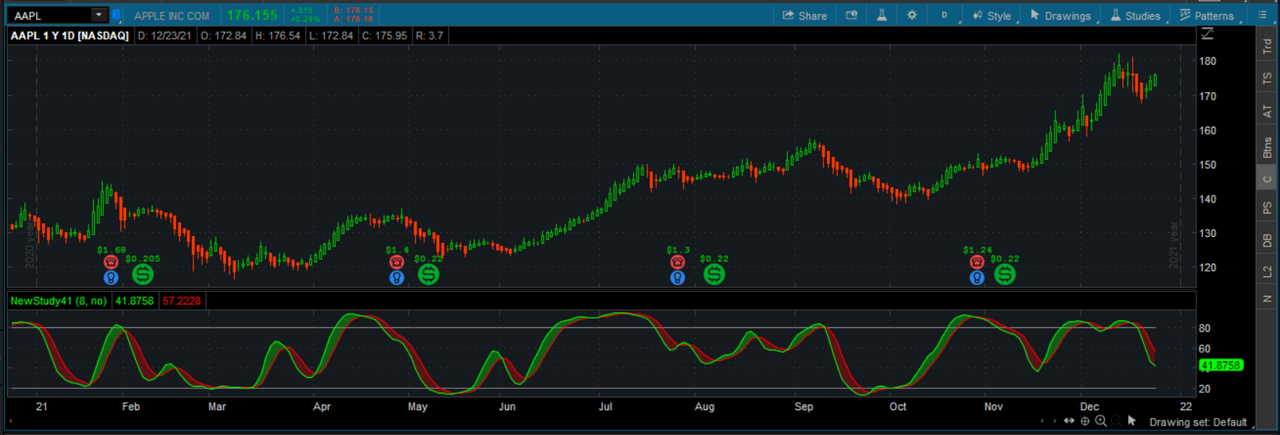Open the quick time frame camera icon
Image resolution: width=1280 pixels, height=435 pixels.
click(851, 15)
